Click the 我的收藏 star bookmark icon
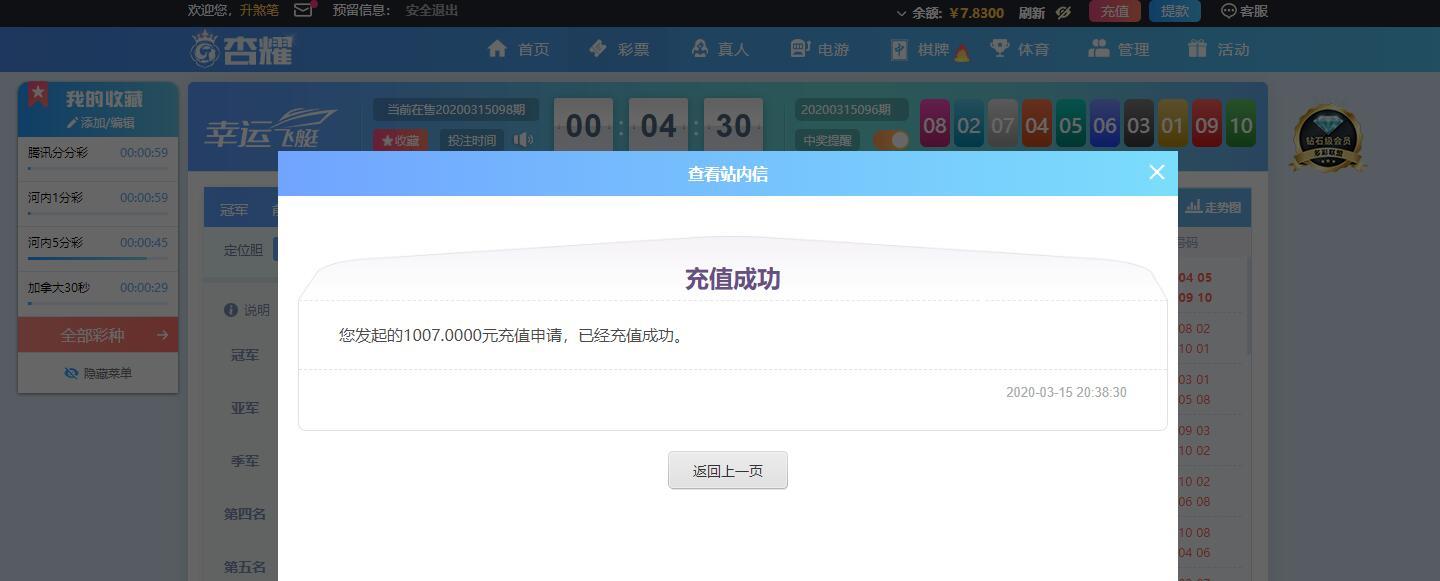Viewport: 1440px width, 581px height. [x=38, y=95]
